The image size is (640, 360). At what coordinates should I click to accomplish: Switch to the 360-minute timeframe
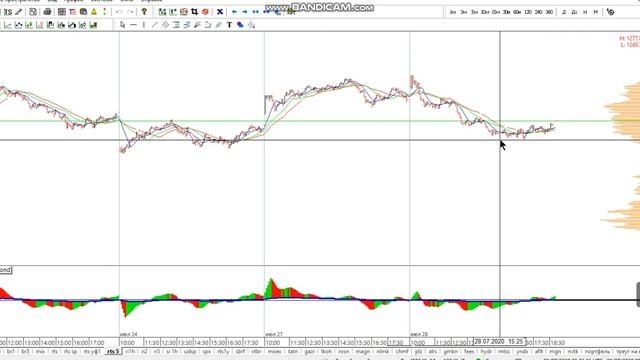pos(549,12)
